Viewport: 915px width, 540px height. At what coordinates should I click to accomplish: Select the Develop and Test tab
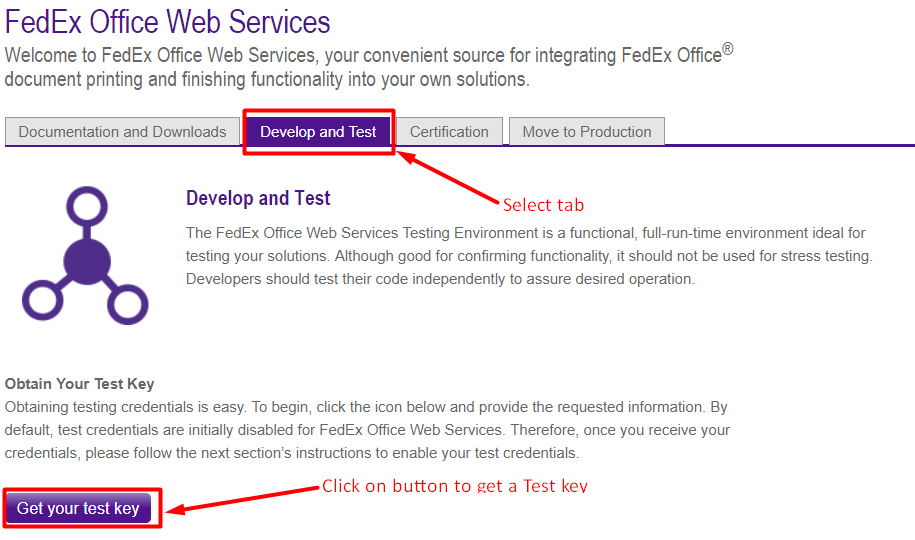pos(318,131)
